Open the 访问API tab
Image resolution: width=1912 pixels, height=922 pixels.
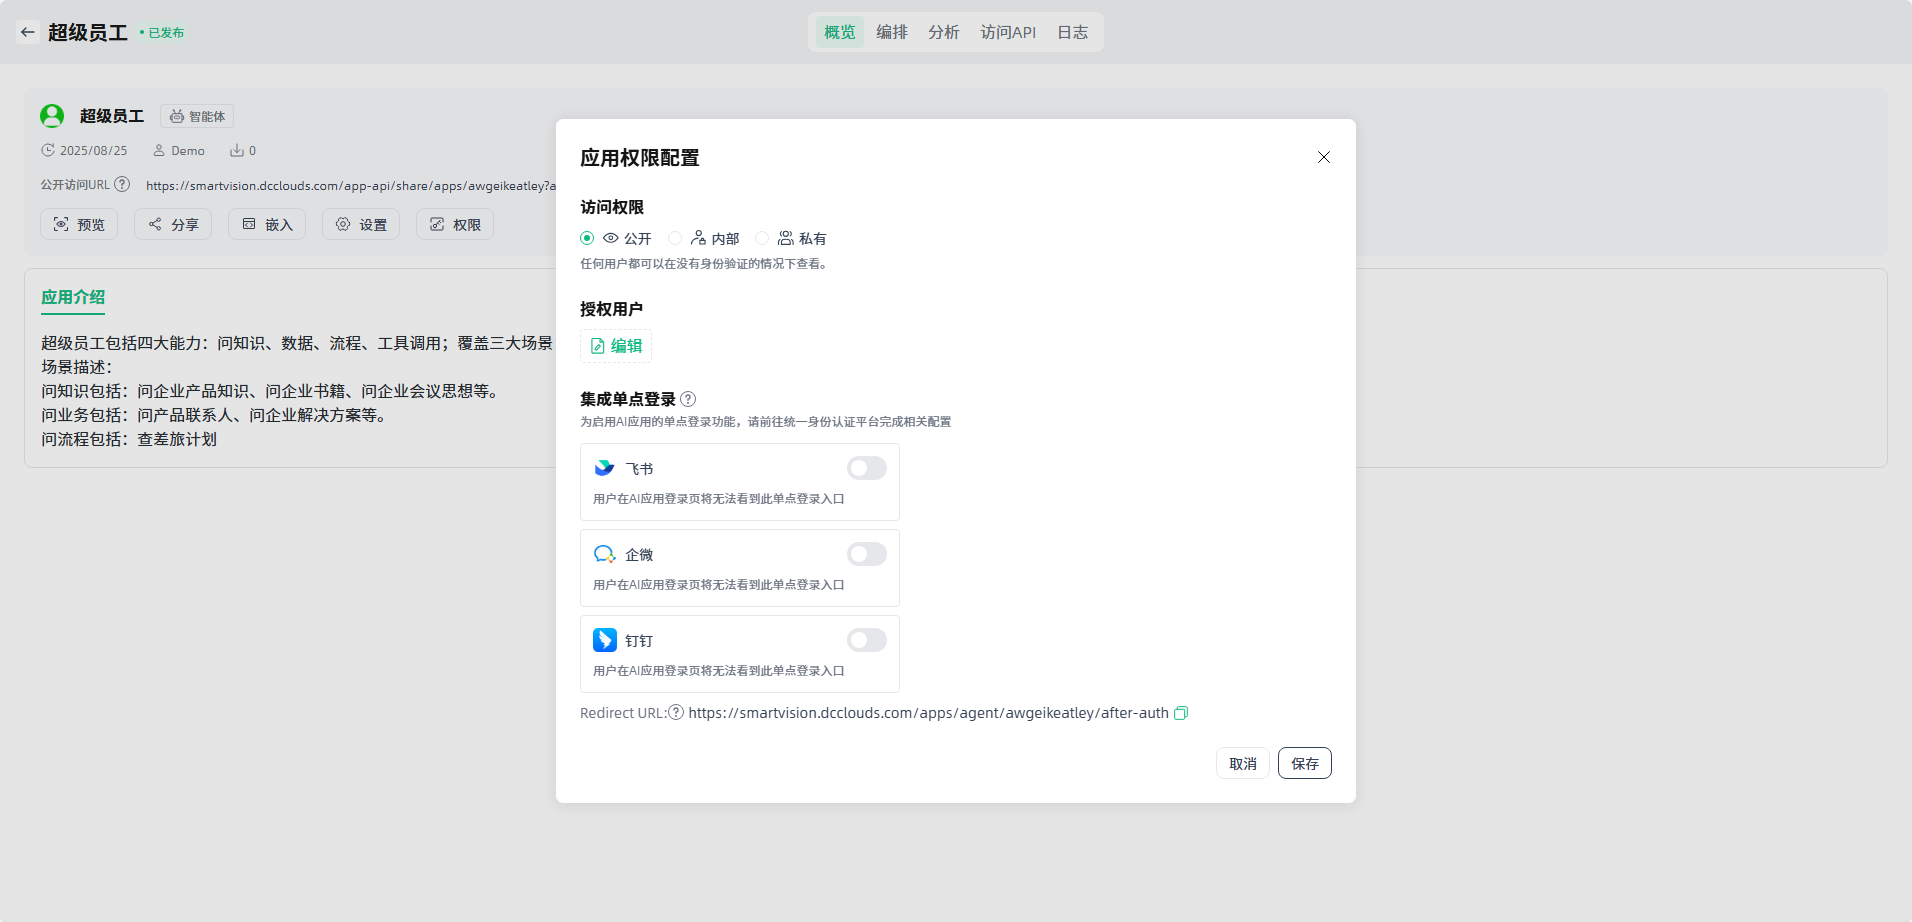[1007, 32]
